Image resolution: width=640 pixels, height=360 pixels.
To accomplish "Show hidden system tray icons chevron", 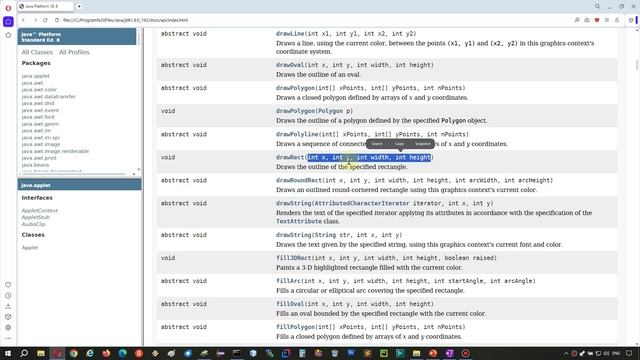I will tap(566, 353).
